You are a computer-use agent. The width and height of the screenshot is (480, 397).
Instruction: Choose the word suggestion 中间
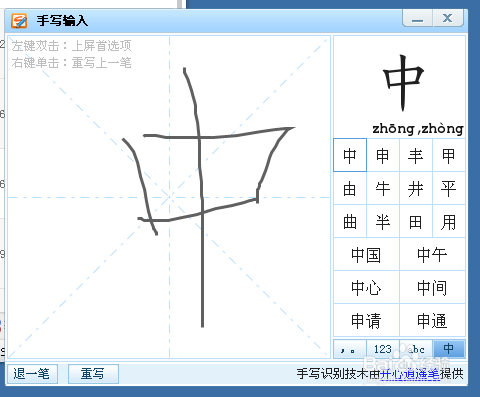[432, 287]
